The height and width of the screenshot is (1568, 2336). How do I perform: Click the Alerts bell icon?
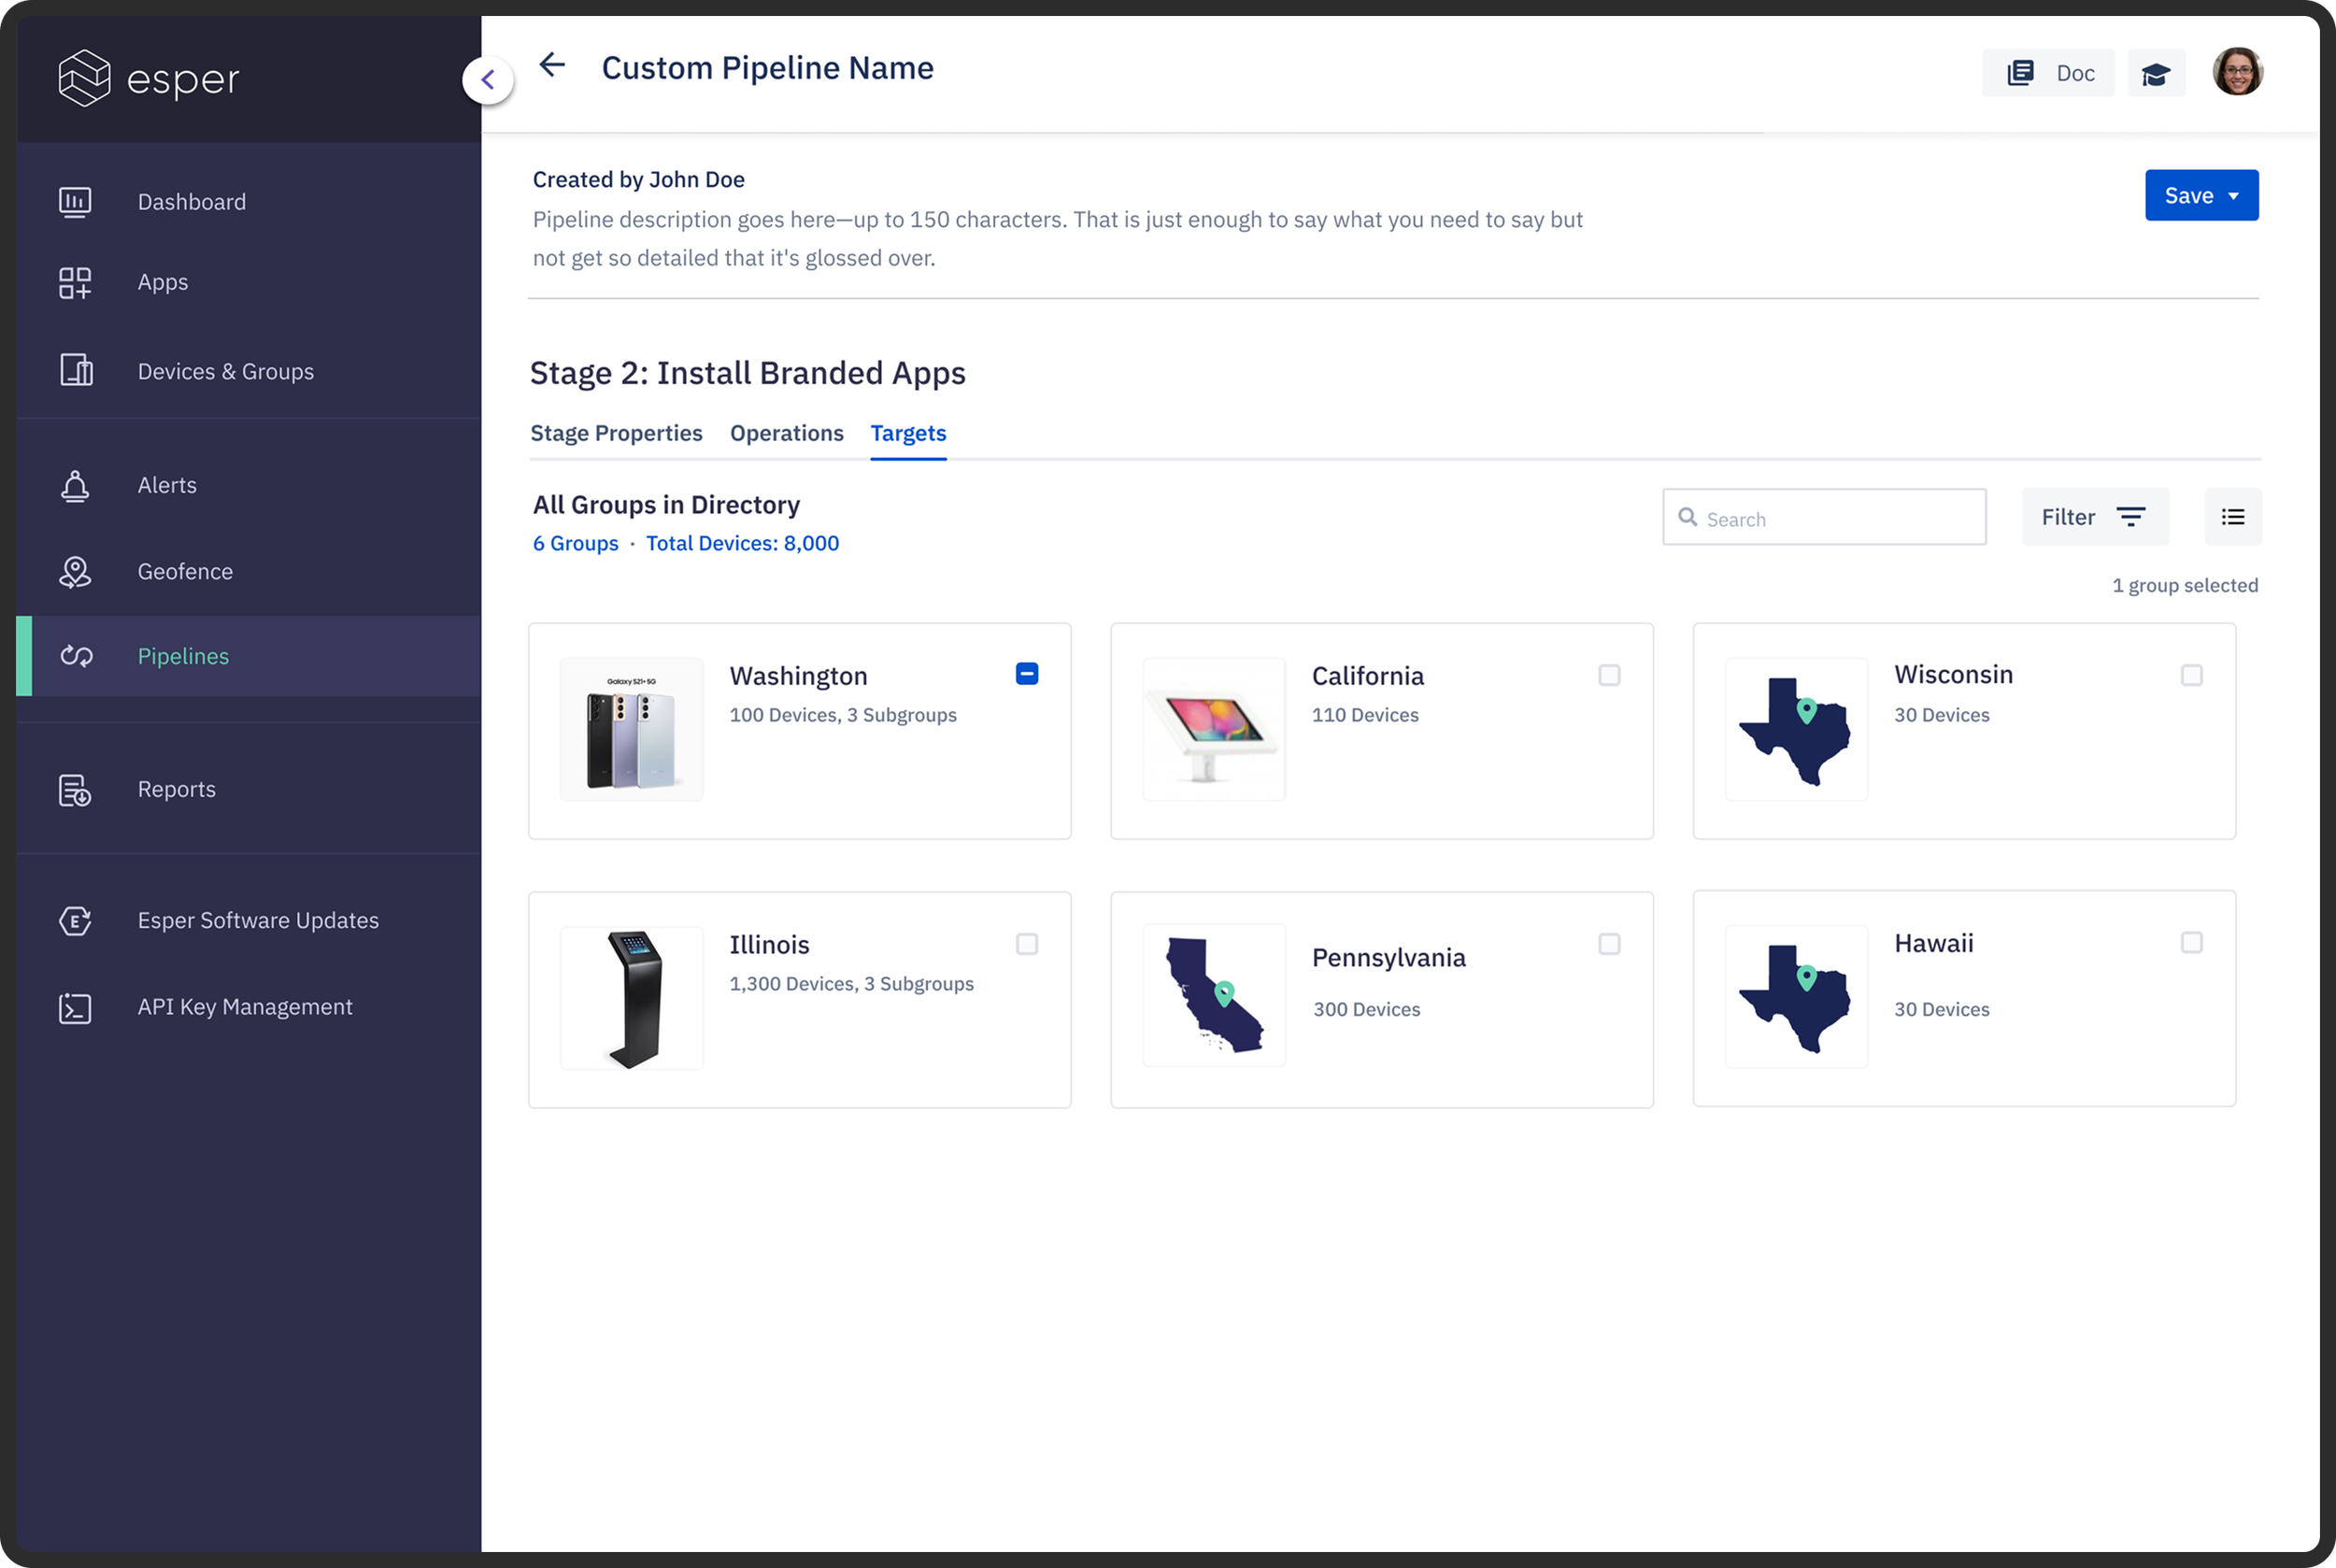(75, 486)
